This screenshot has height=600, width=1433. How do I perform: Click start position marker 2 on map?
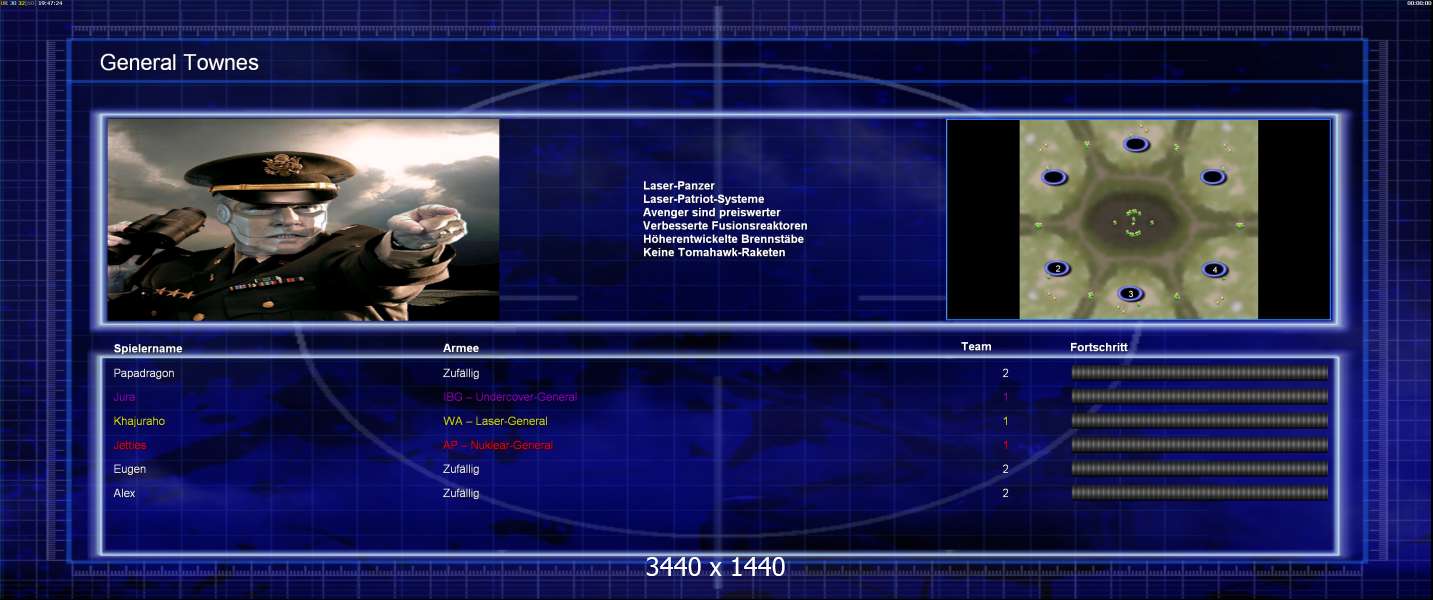click(x=1058, y=268)
